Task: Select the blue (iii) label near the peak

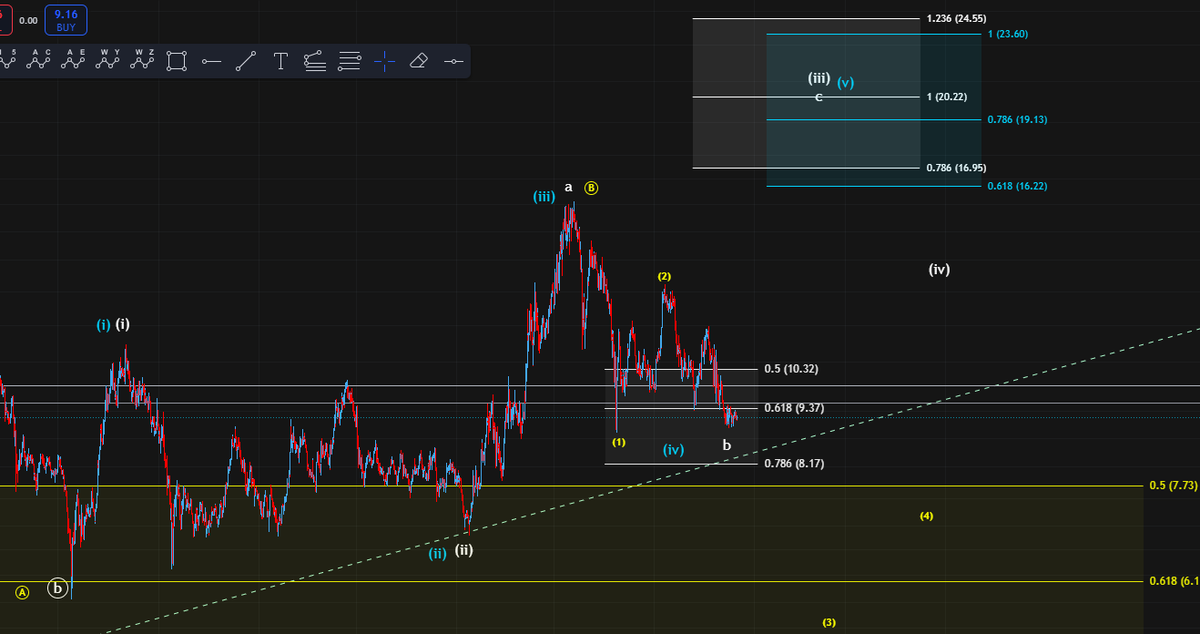Action: click(x=544, y=197)
